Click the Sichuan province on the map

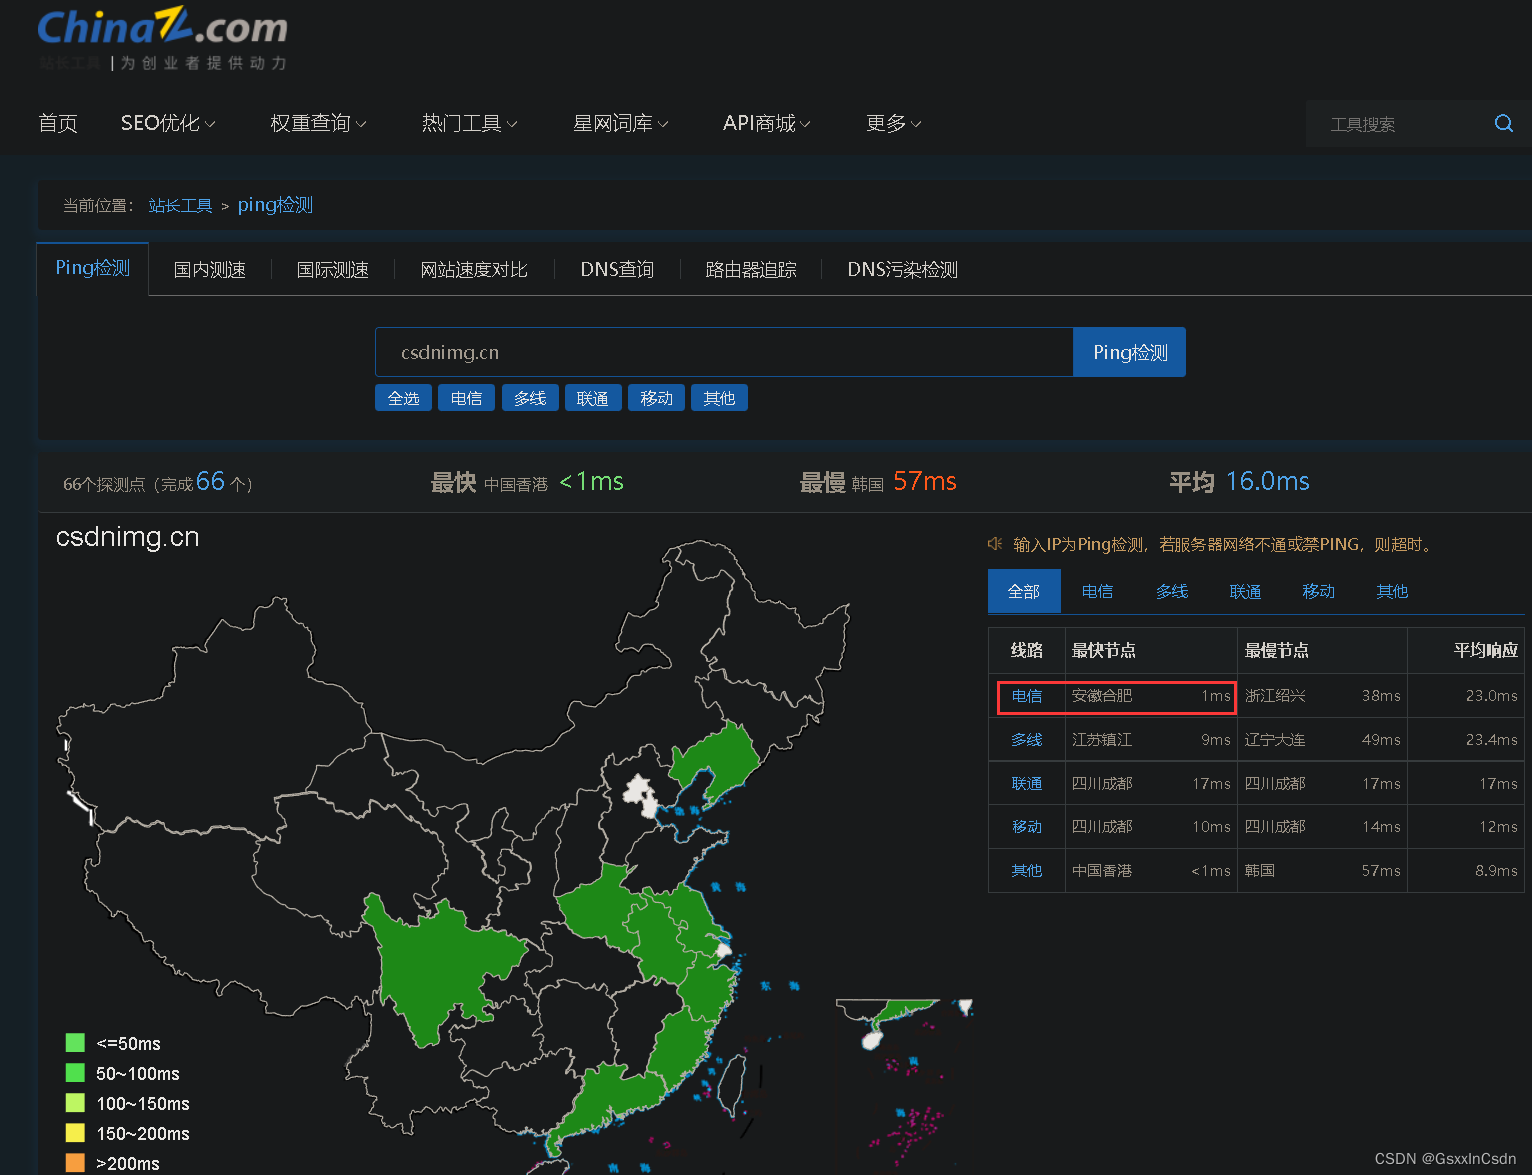435,970
